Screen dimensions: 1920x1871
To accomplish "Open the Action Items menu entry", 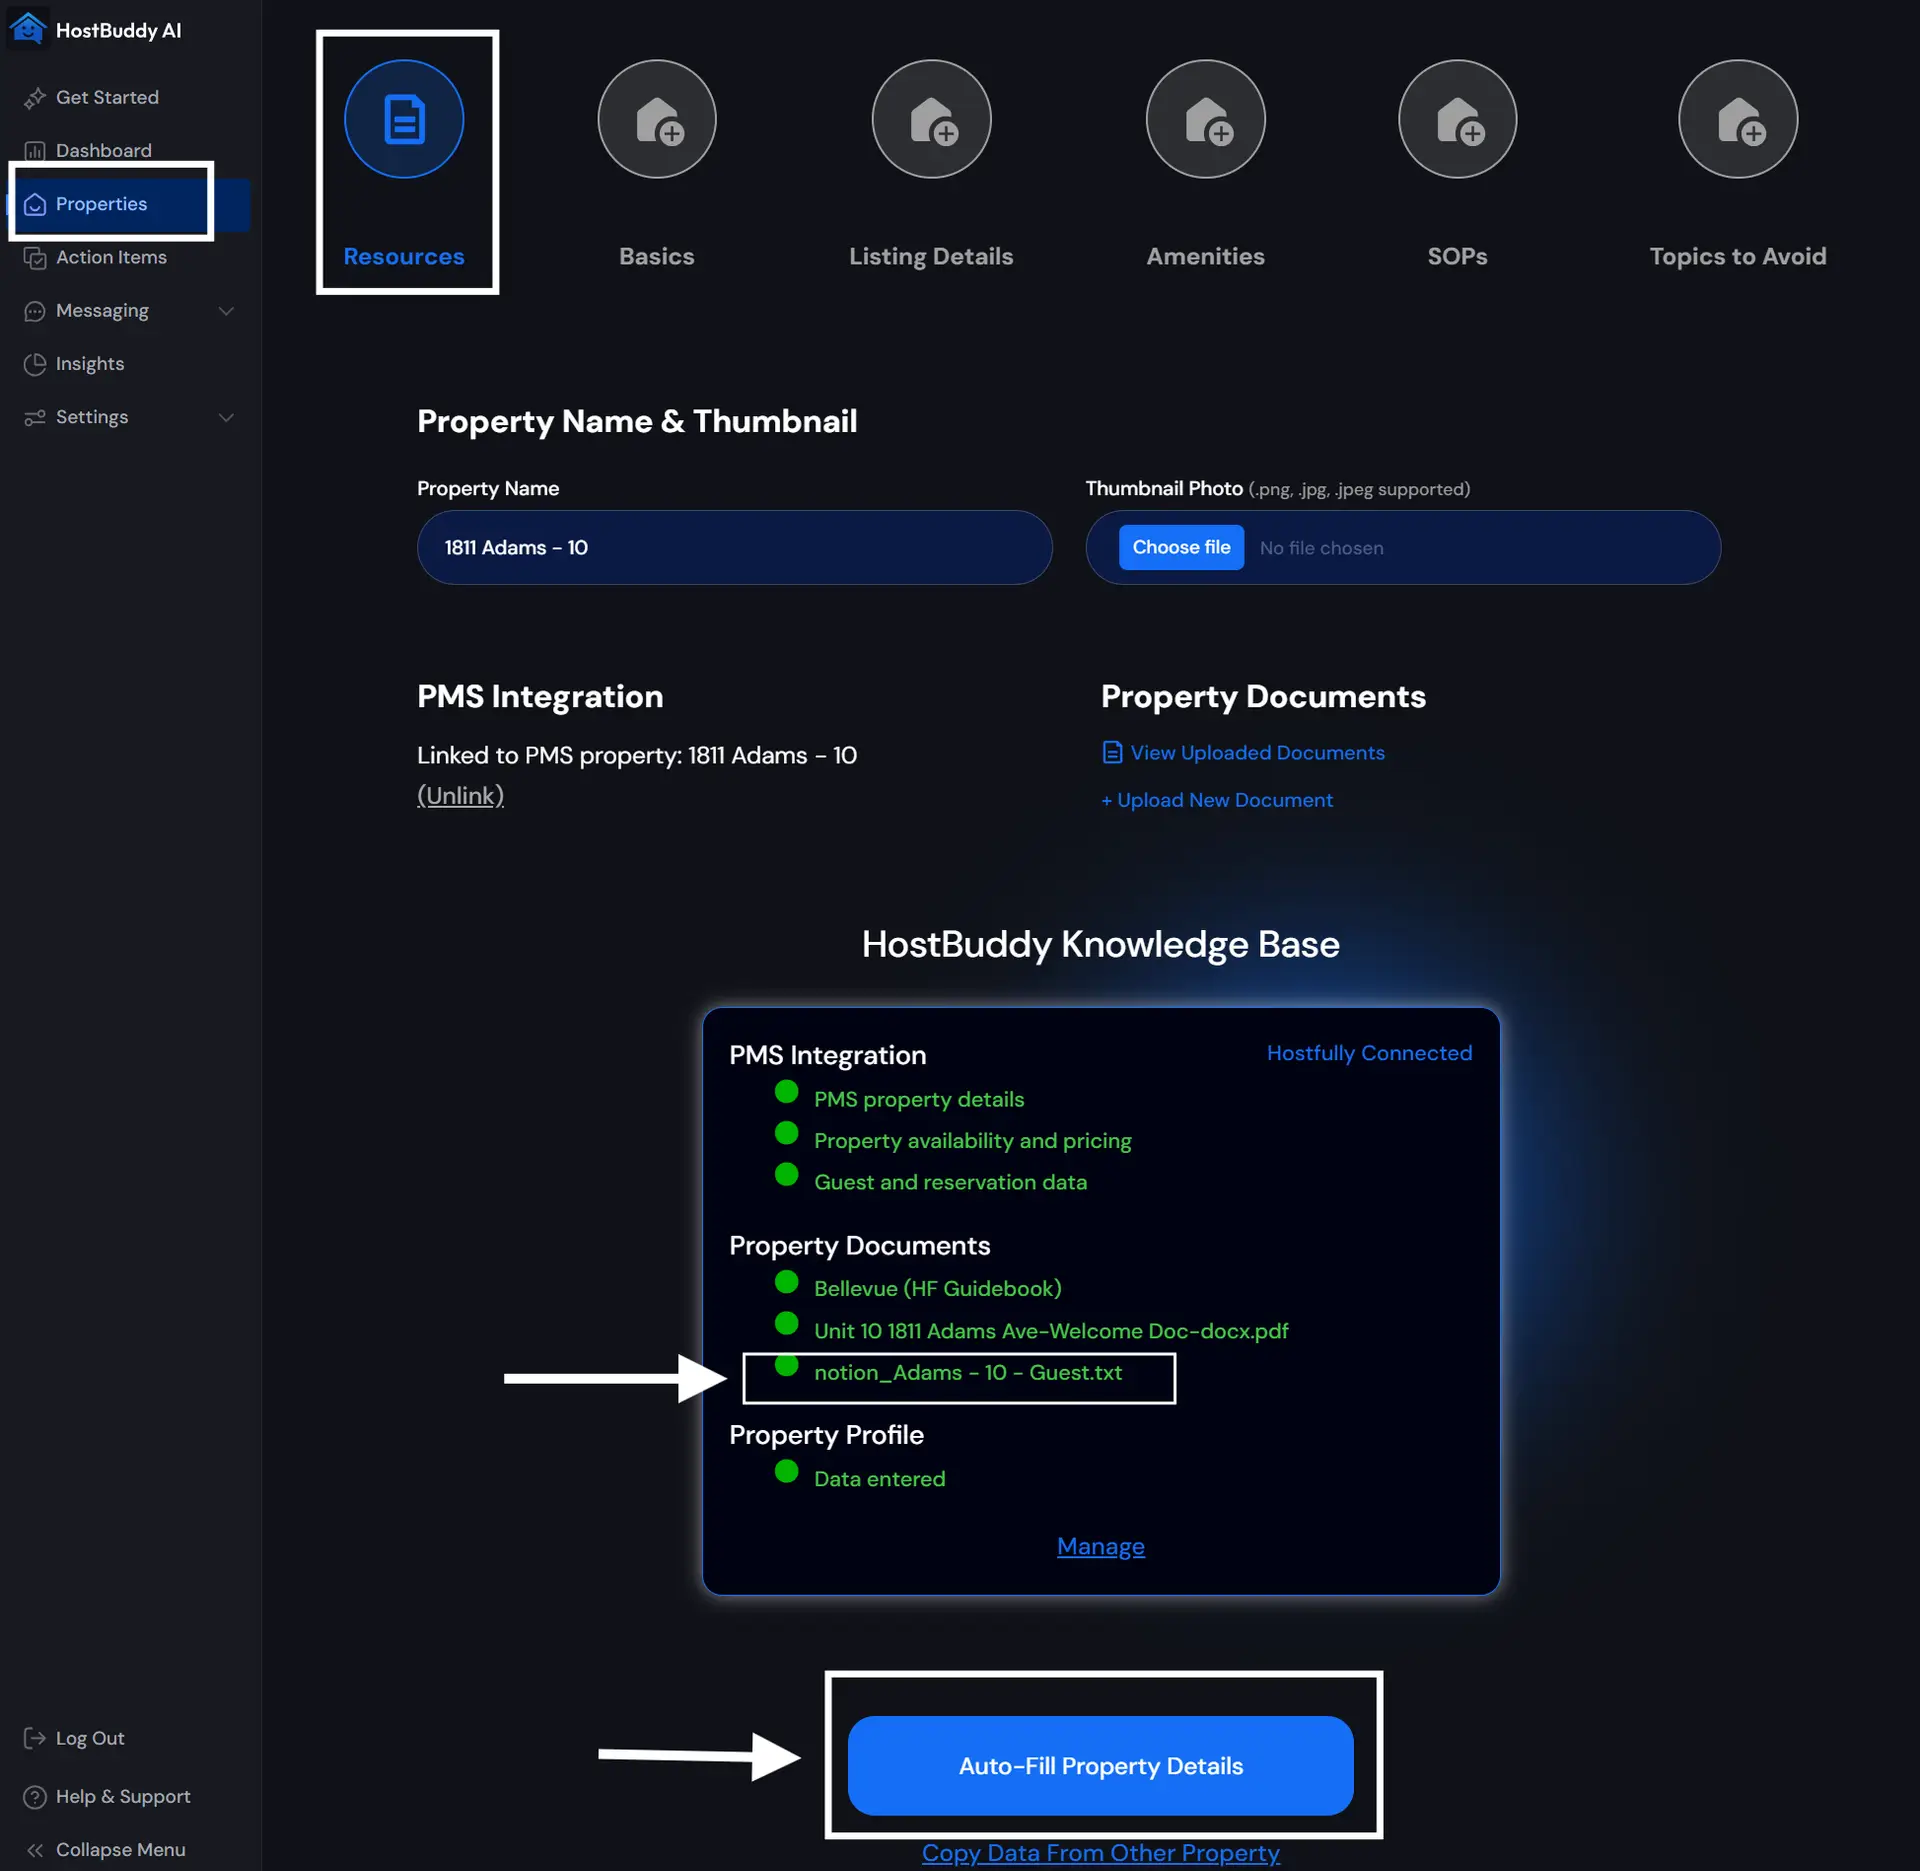I will [x=111, y=257].
